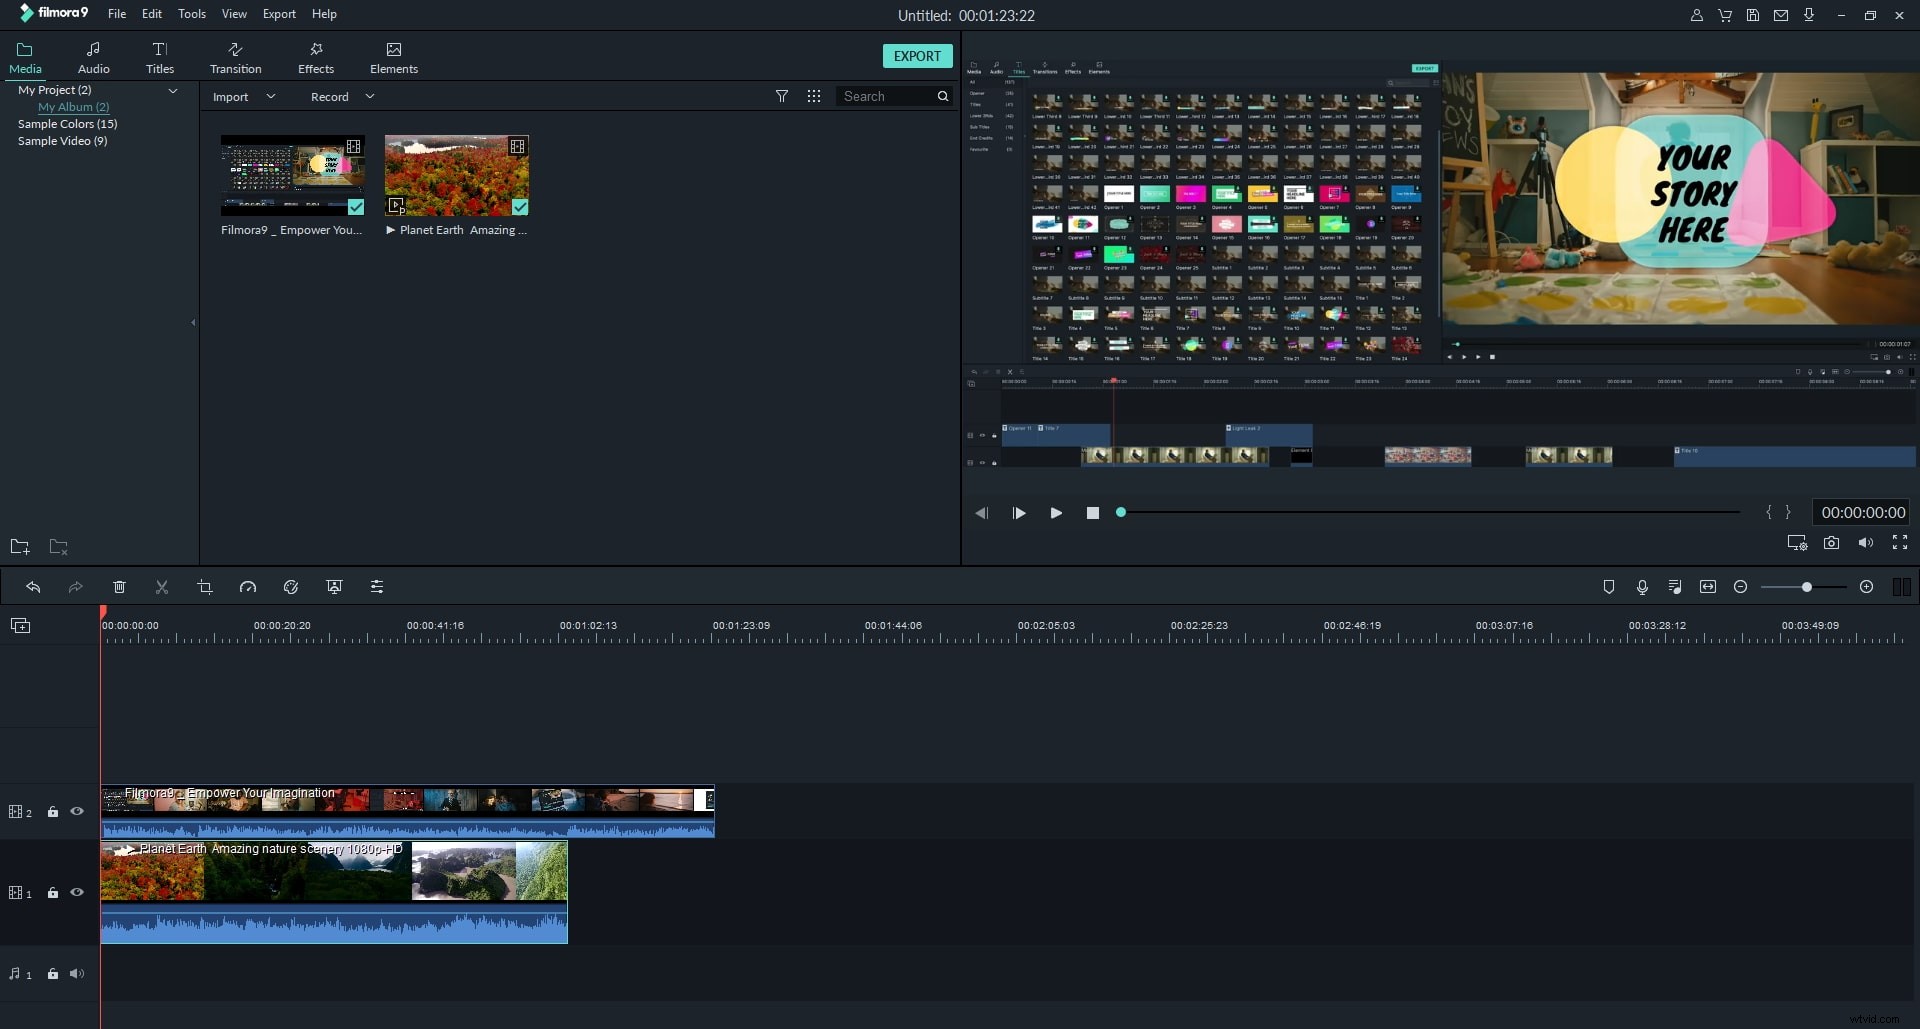Select the Planet Earth media thumbnail

pyautogui.click(x=457, y=176)
